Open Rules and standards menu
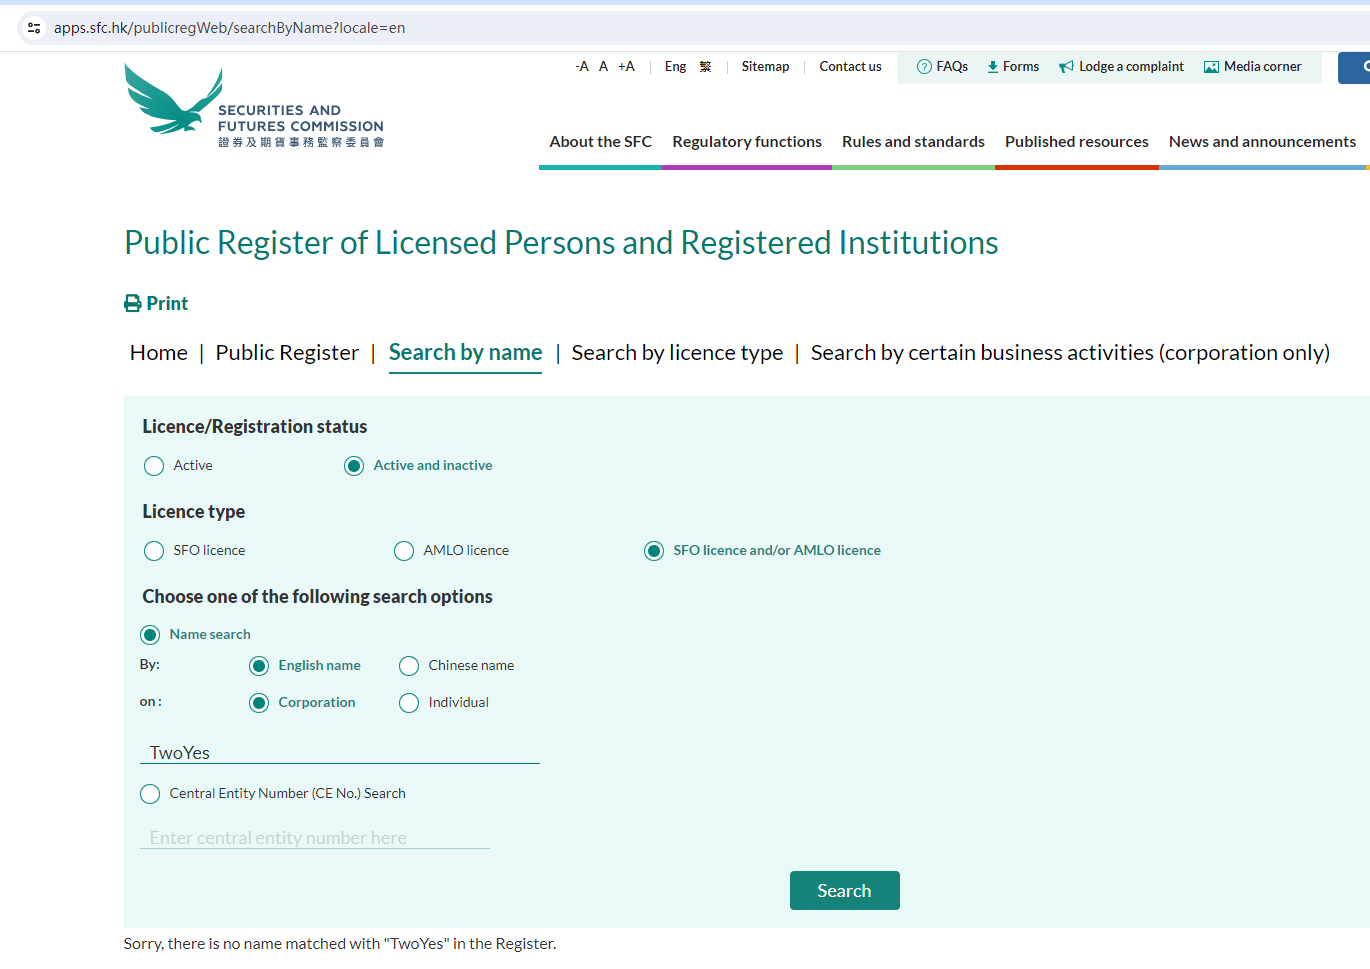This screenshot has height=969, width=1370. coord(913,142)
